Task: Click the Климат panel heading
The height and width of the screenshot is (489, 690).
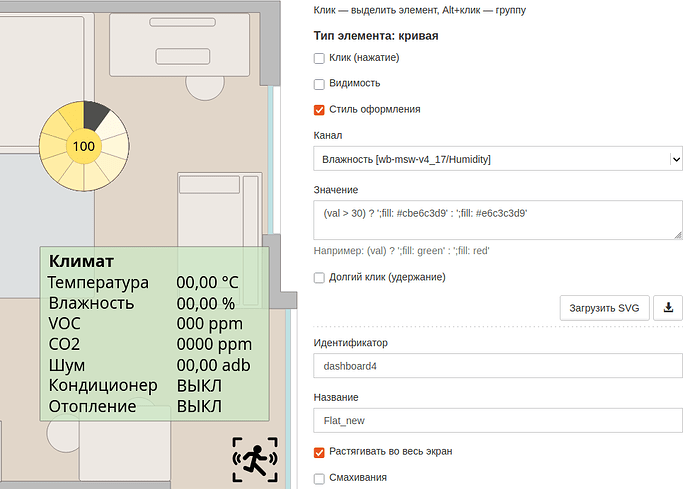Action: click(x=81, y=261)
